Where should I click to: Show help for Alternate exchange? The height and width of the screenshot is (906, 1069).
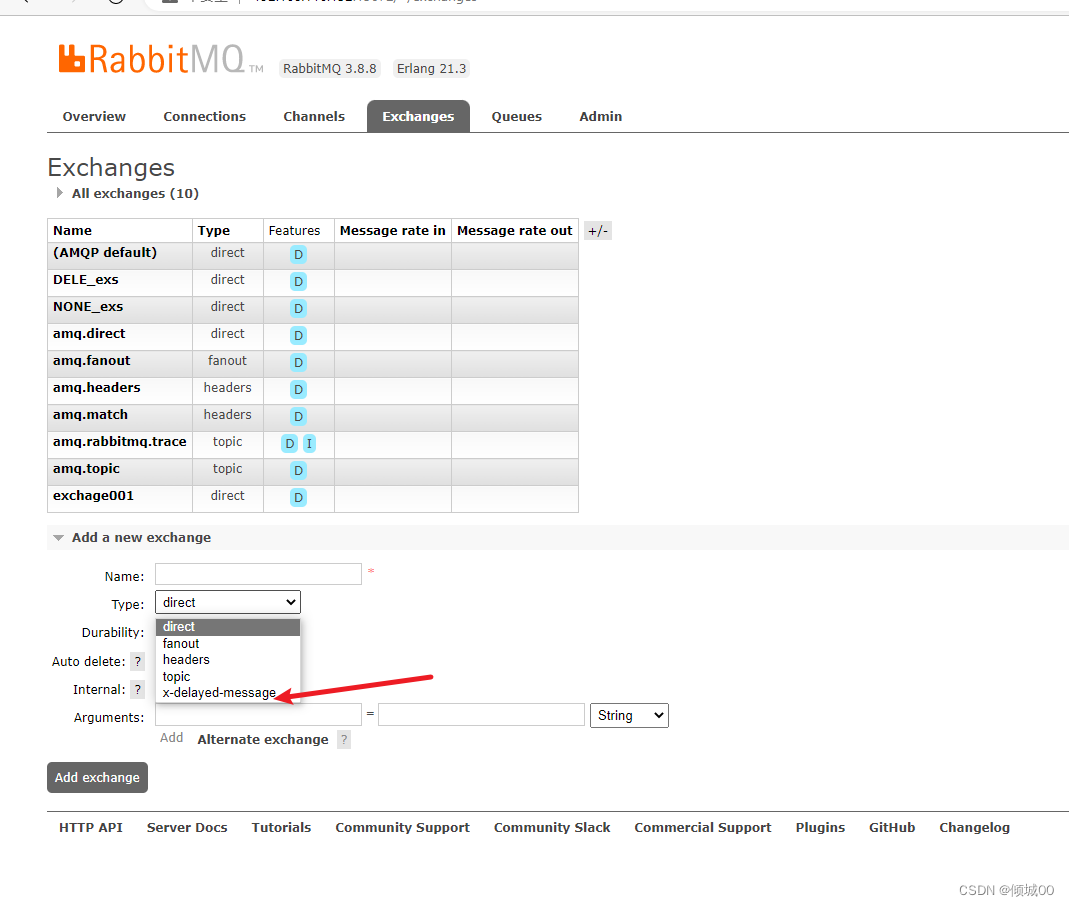[344, 740]
